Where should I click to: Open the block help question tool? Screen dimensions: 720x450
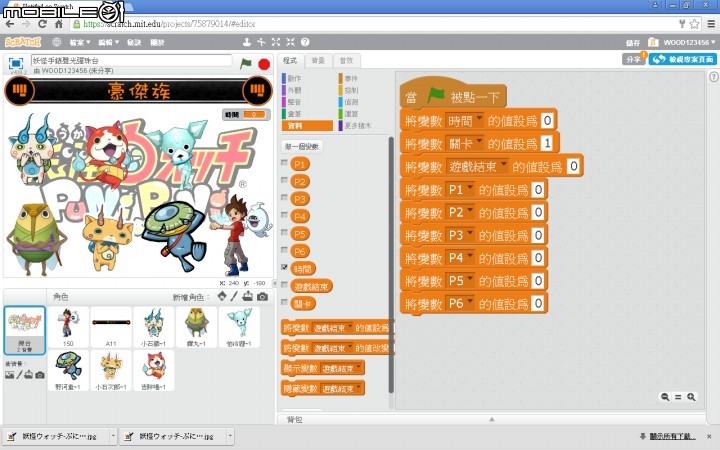(305, 42)
